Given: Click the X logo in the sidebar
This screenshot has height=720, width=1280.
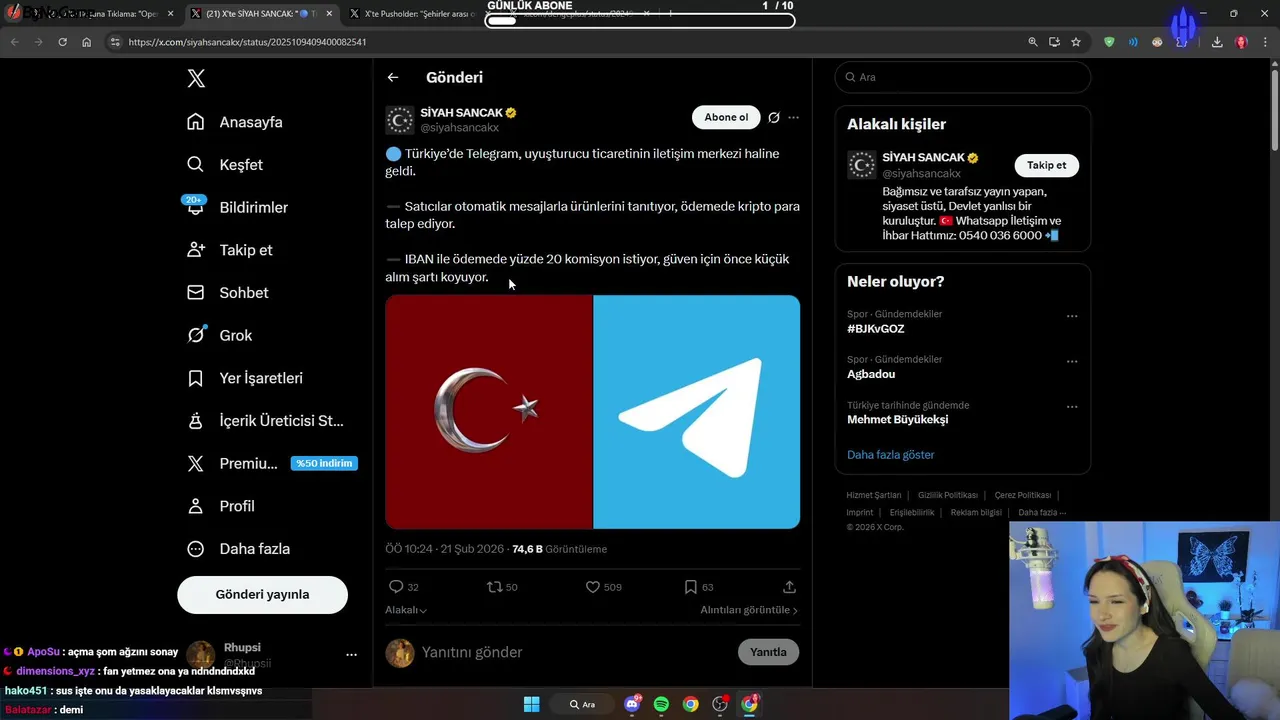Looking at the screenshot, I should click(196, 79).
